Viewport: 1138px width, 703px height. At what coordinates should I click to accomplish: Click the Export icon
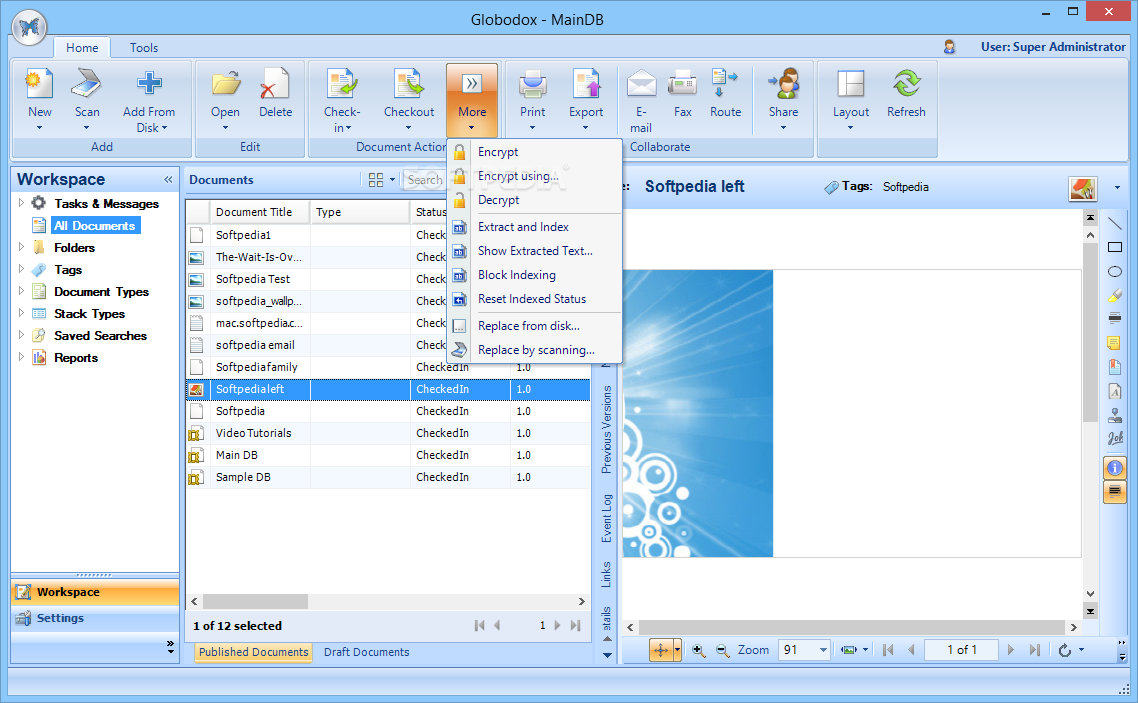(586, 83)
